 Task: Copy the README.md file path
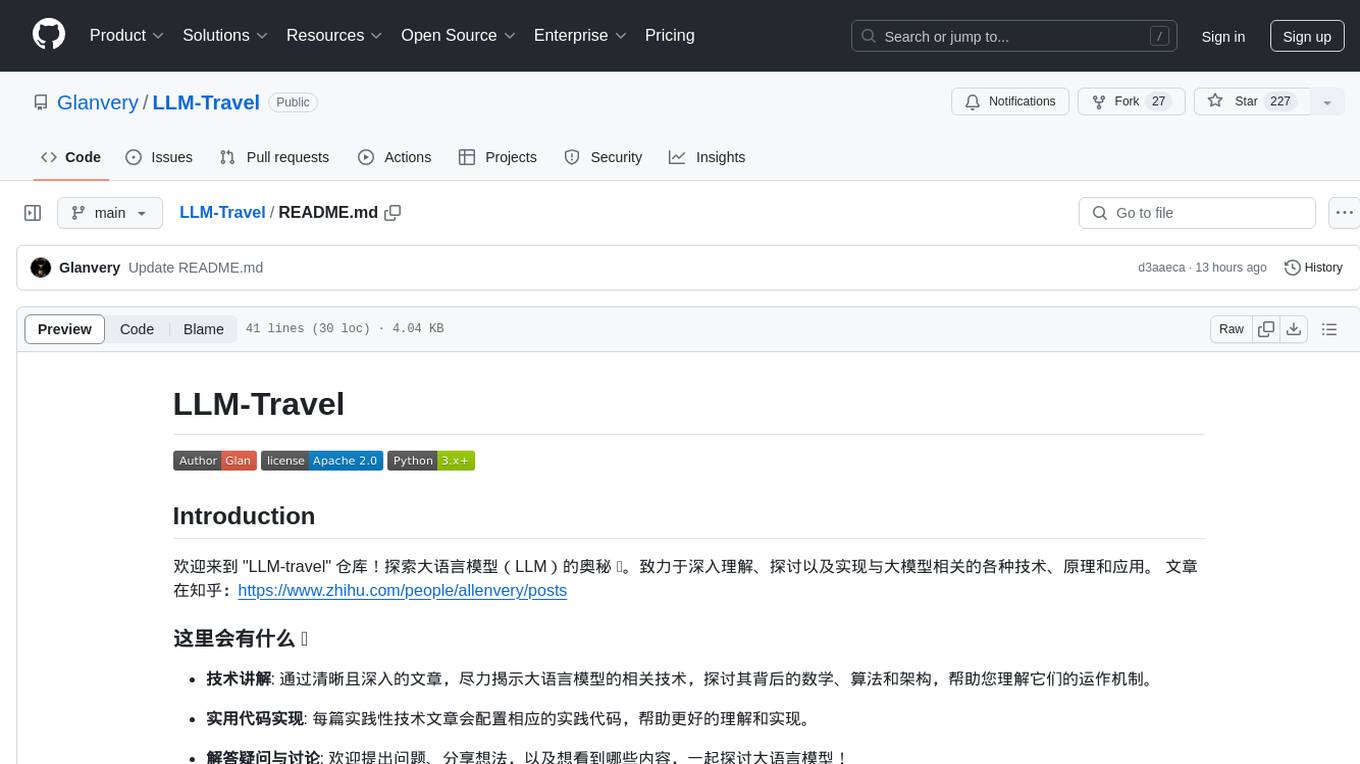tap(393, 212)
